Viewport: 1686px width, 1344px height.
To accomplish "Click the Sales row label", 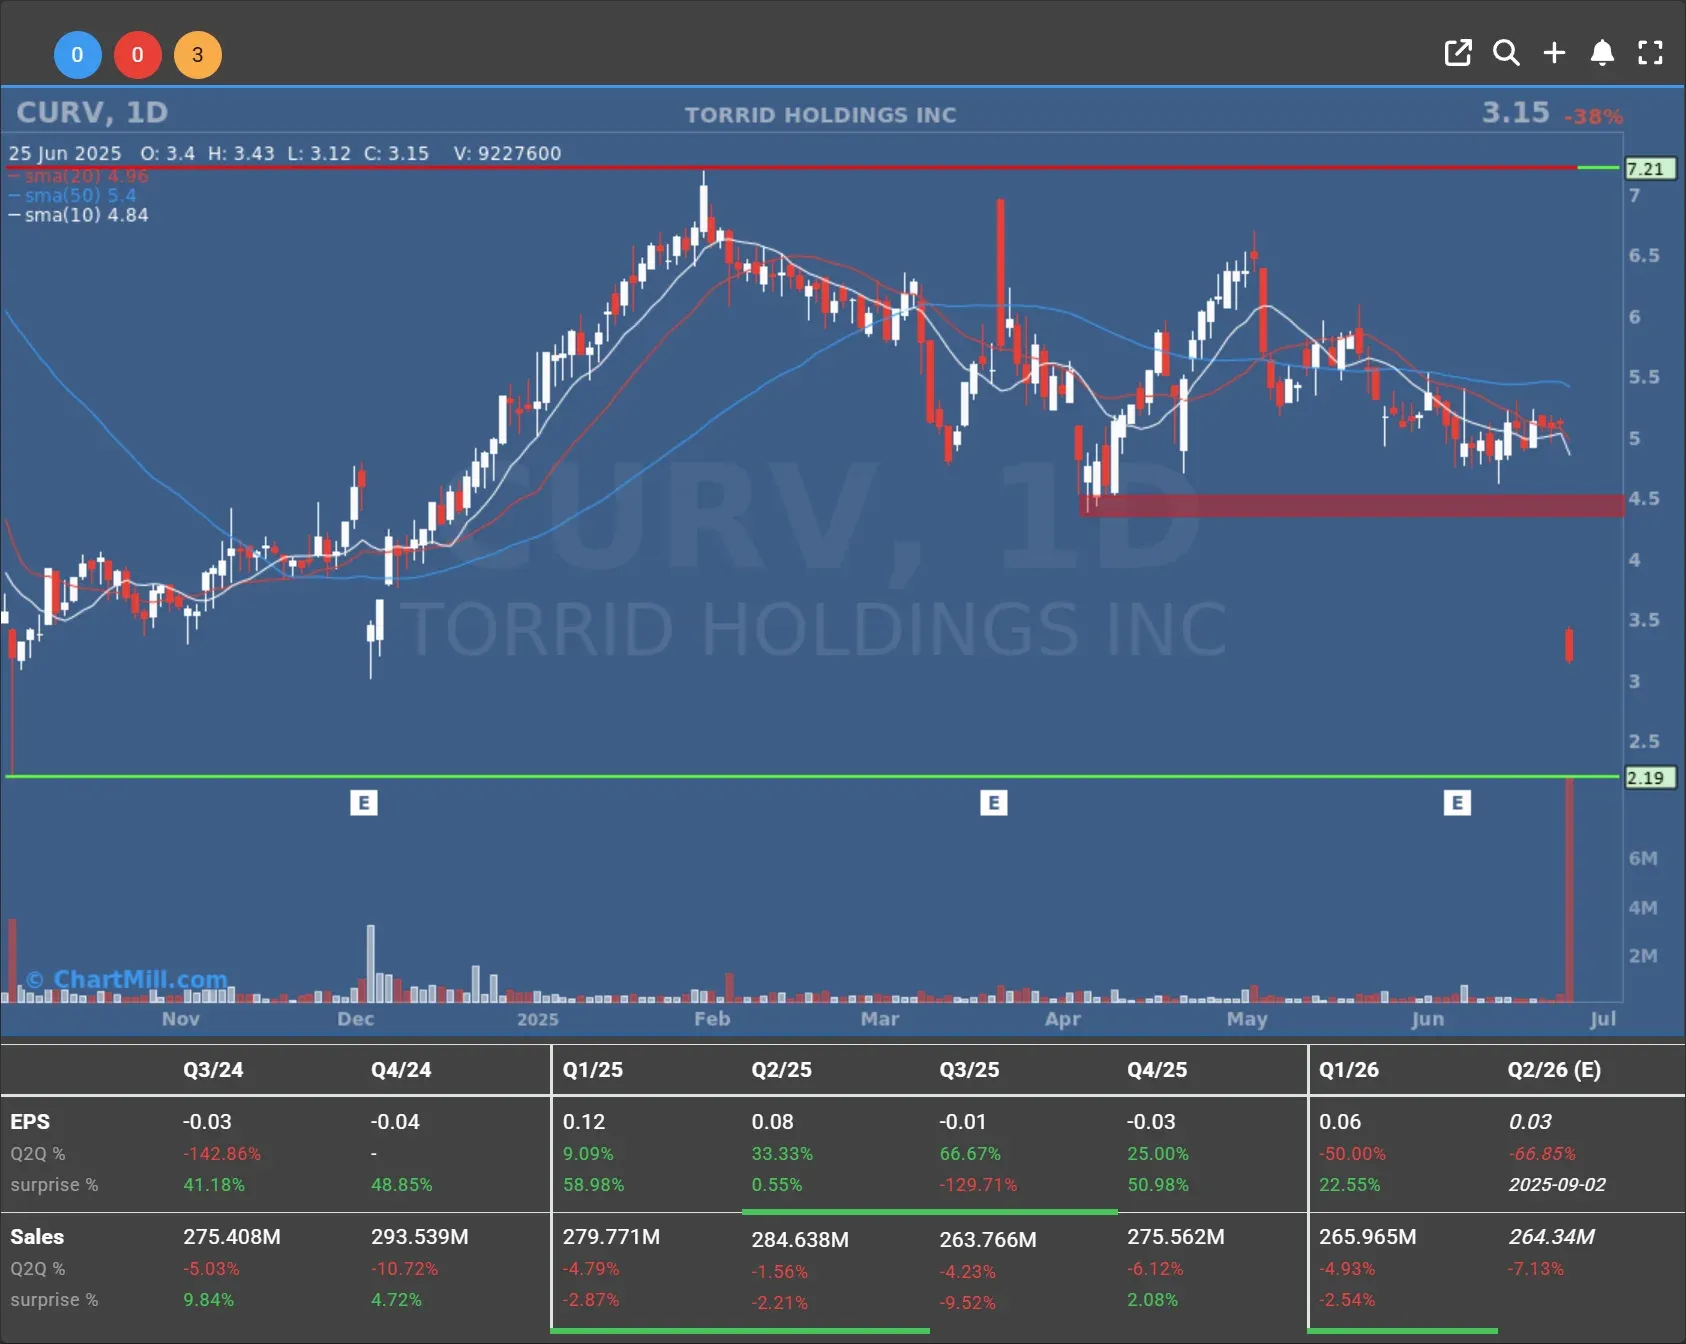I will 37,1237.
